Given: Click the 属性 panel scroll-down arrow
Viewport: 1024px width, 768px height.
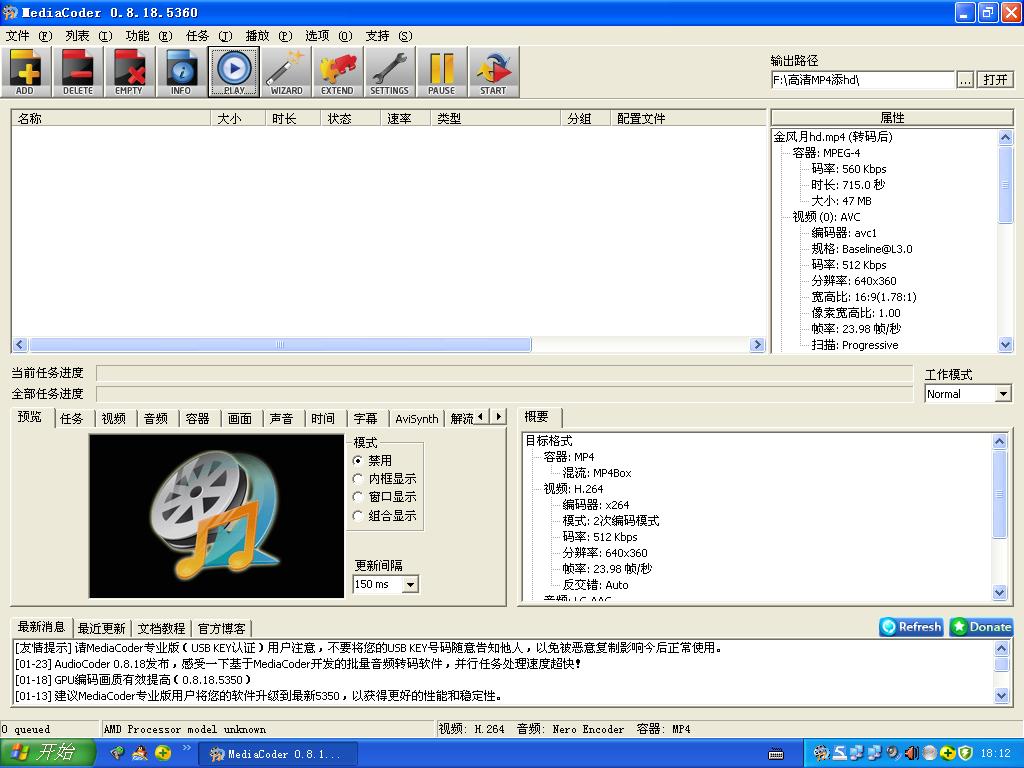Looking at the screenshot, I should click(1006, 345).
